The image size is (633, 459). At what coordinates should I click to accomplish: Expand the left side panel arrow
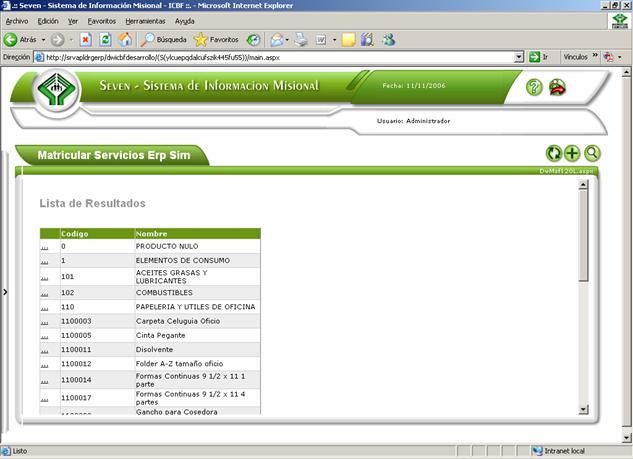click(x=4, y=292)
